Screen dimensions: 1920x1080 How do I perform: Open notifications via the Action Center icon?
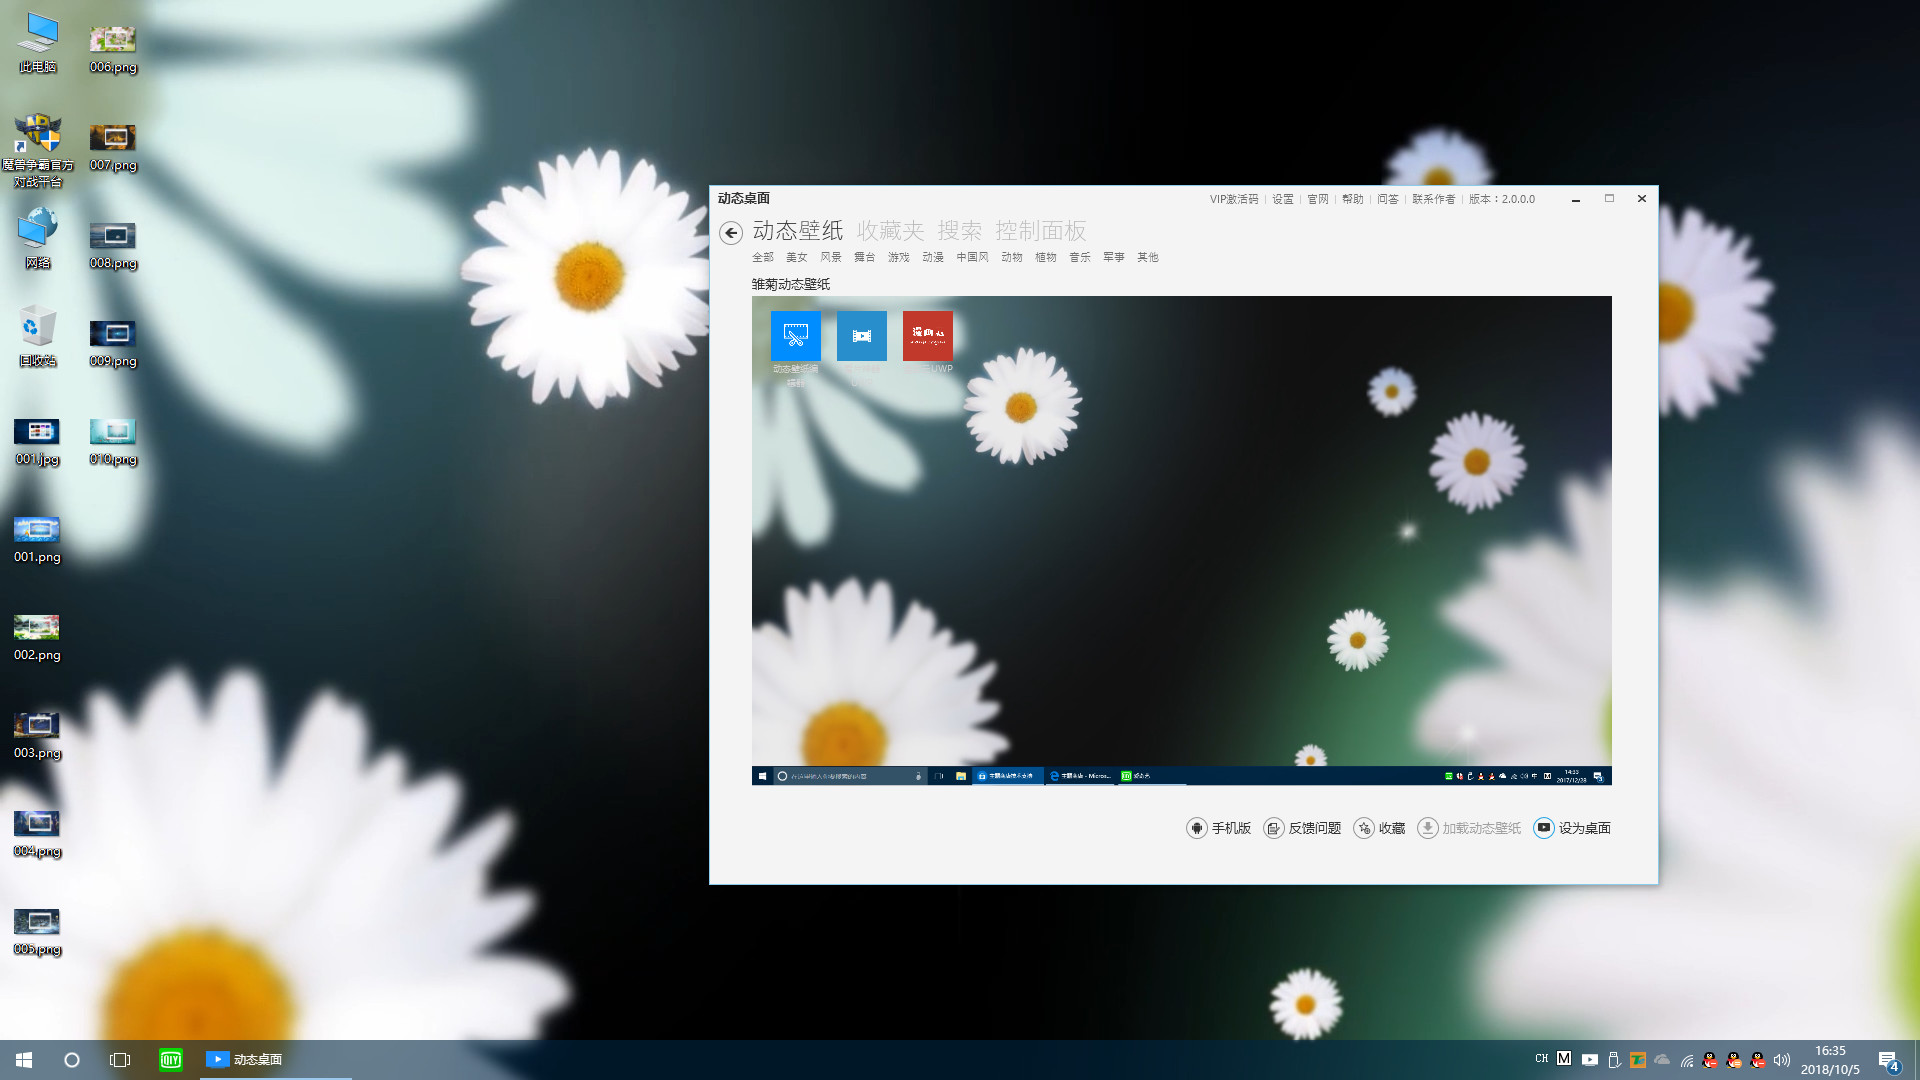(x=1889, y=1060)
